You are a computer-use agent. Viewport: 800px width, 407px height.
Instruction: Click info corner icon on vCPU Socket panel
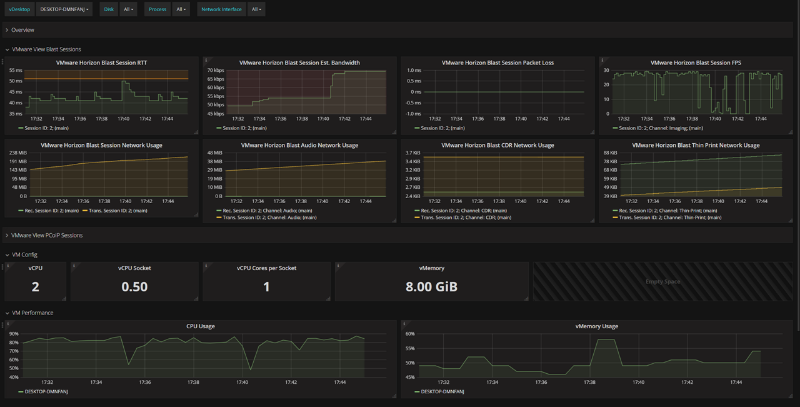click(x=74, y=266)
